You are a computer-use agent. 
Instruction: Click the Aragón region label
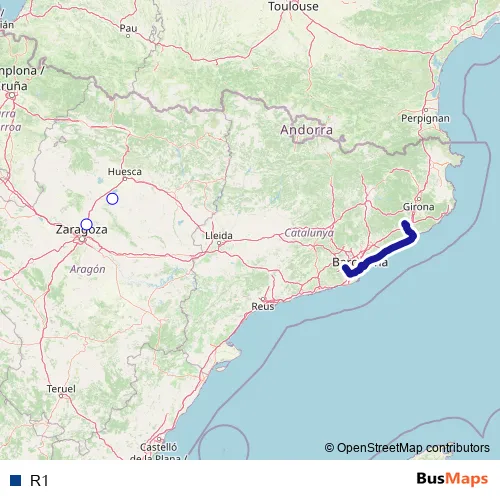click(x=88, y=269)
